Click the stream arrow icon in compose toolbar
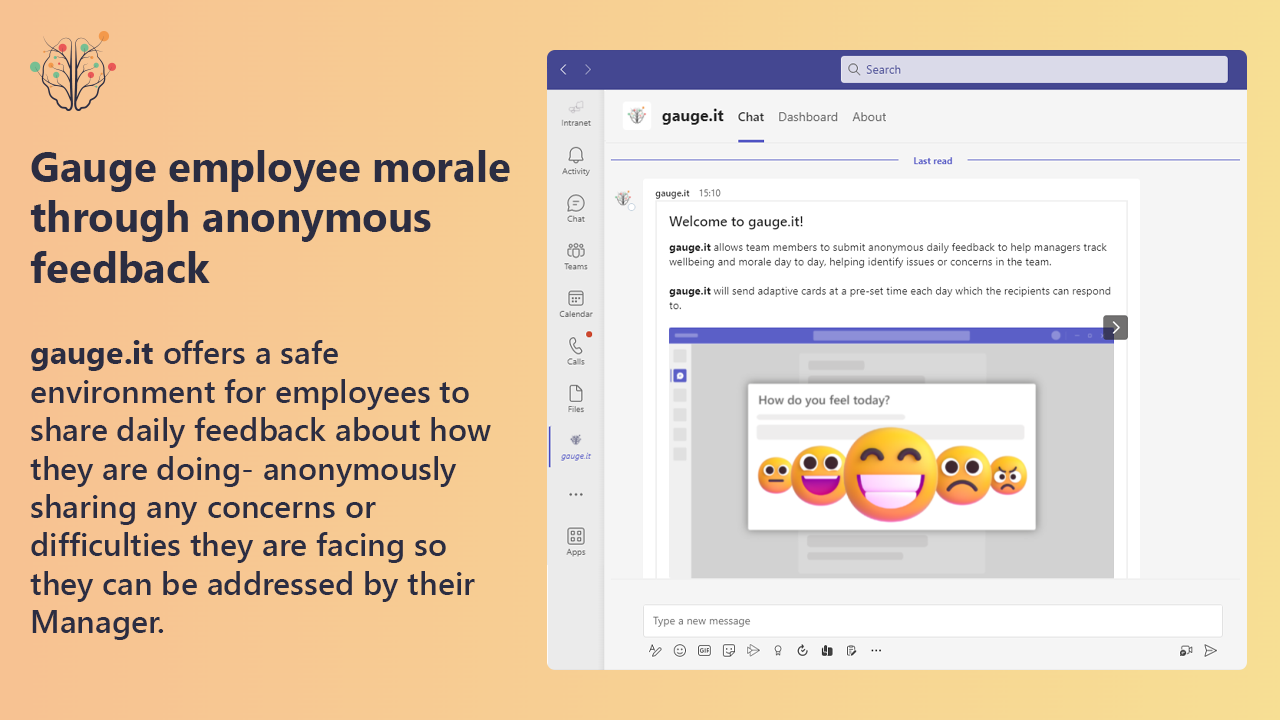 tap(753, 650)
